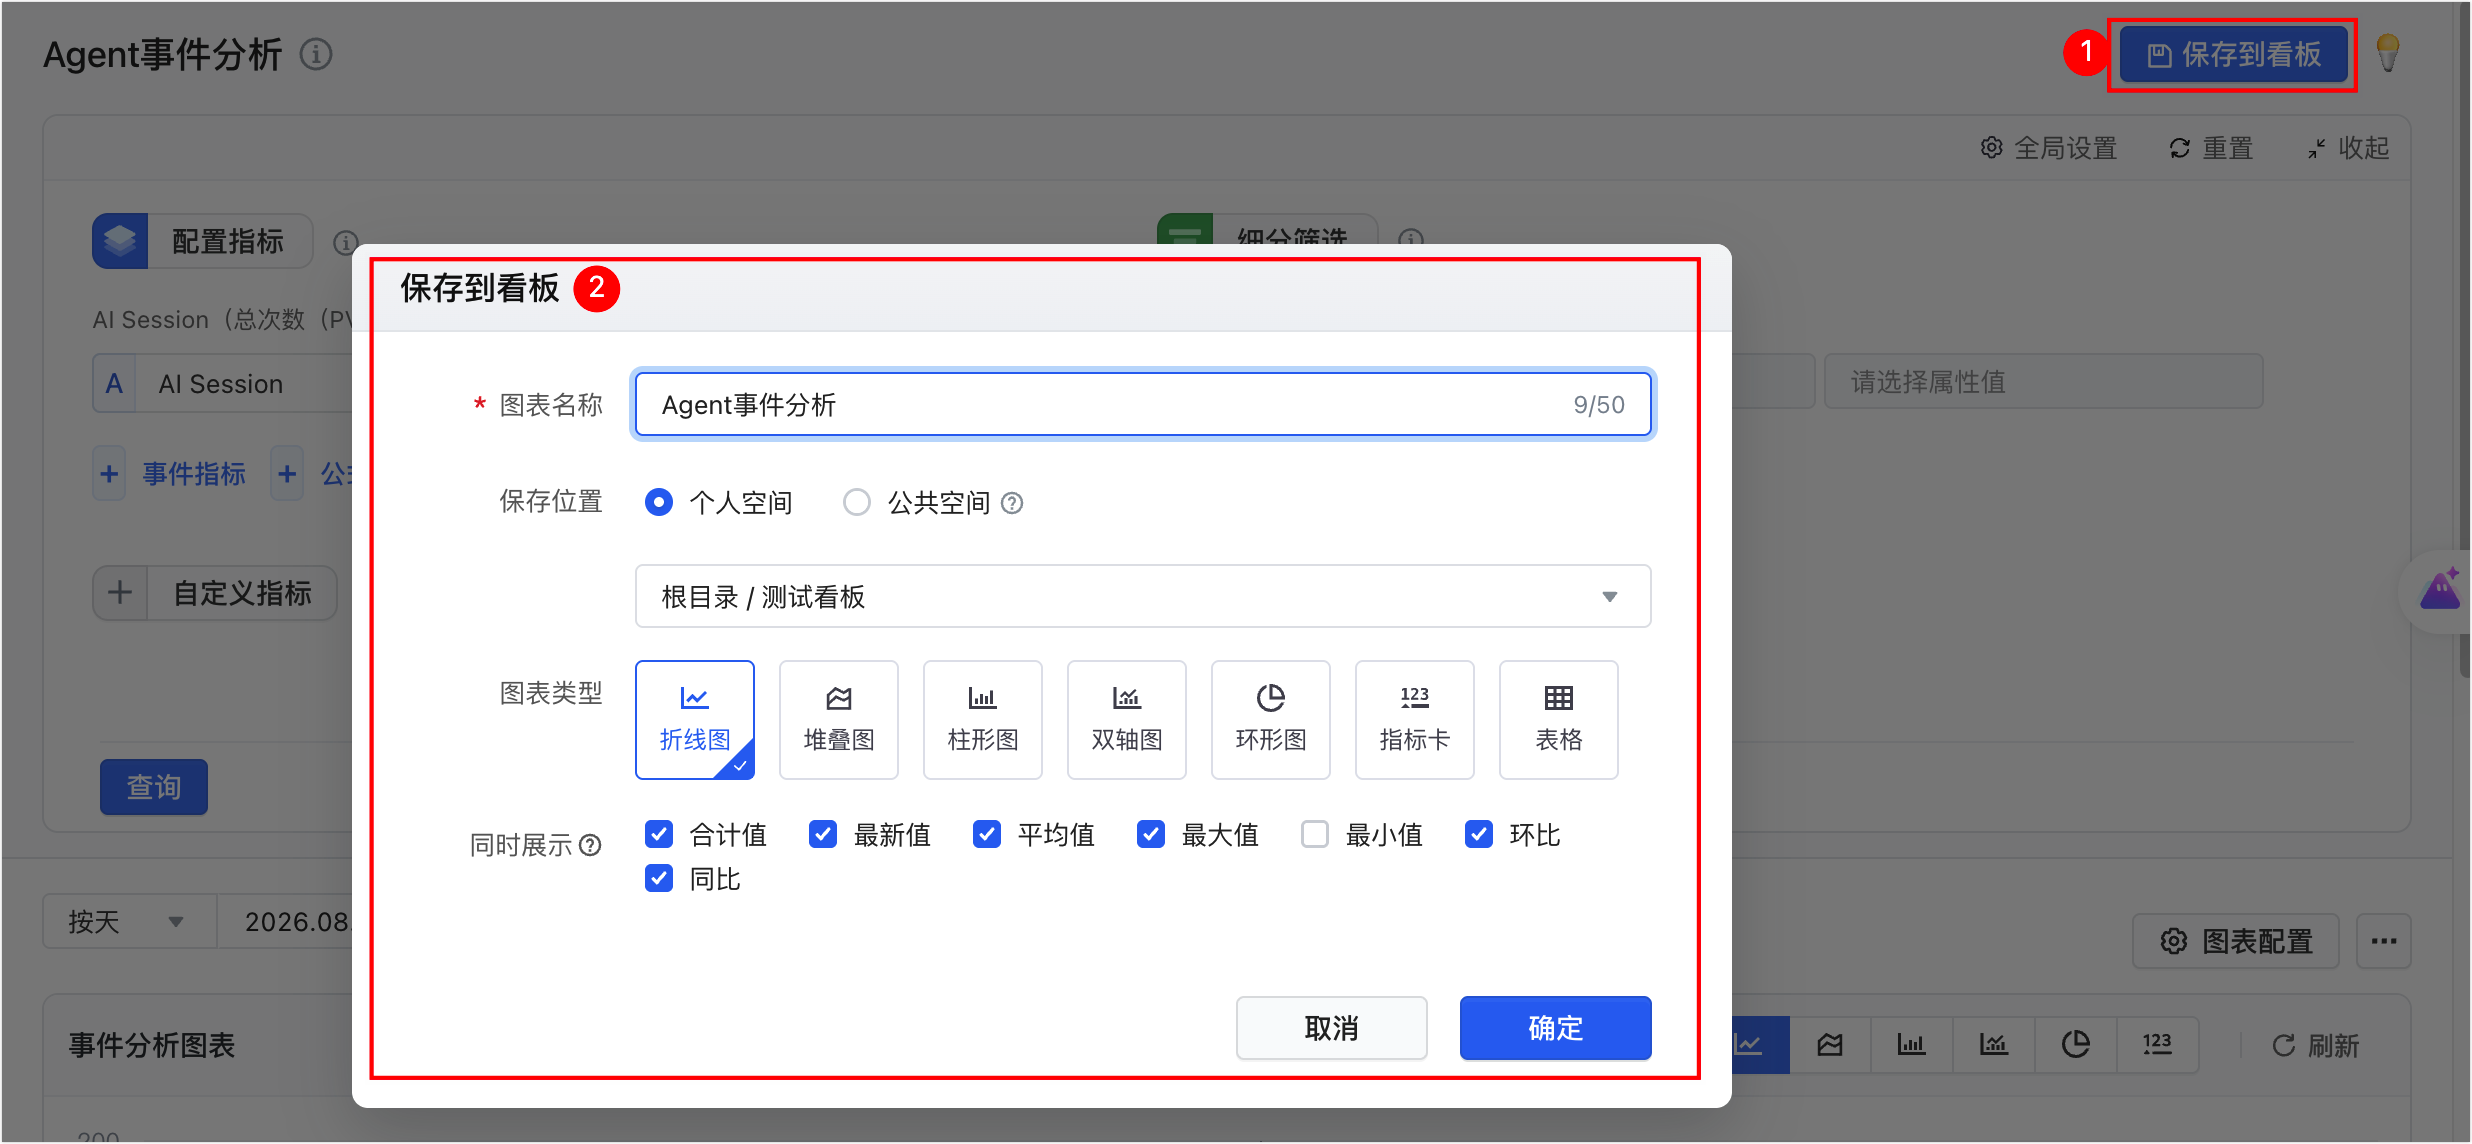Select 指标卡 chart type
The height and width of the screenshot is (1144, 2472).
pos(1414,719)
